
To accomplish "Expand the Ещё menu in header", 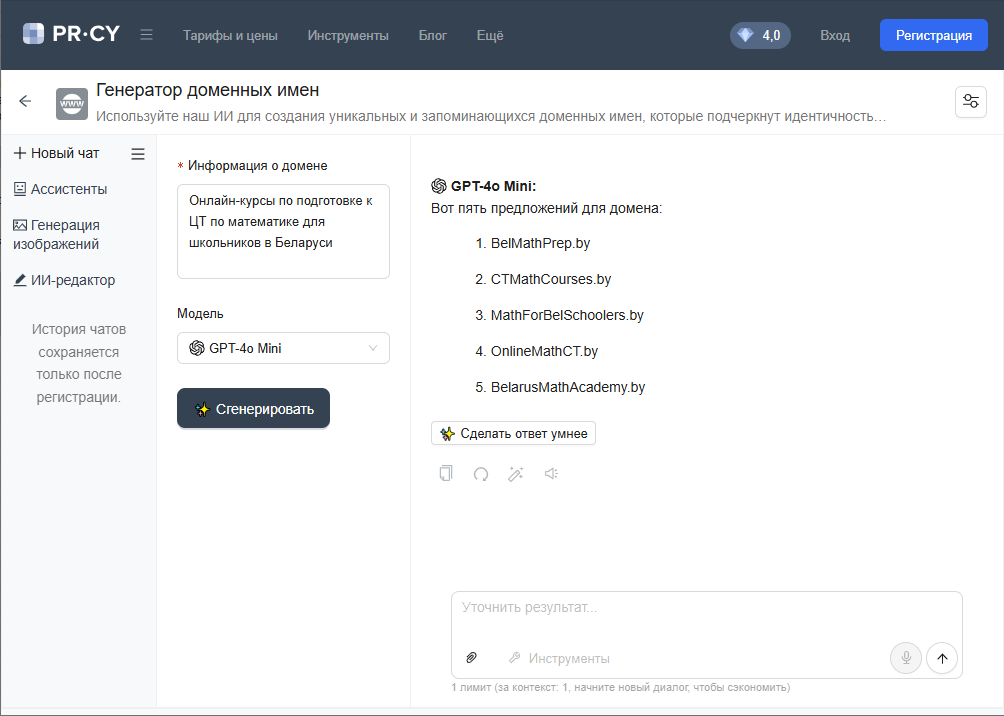I will (490, 35).
